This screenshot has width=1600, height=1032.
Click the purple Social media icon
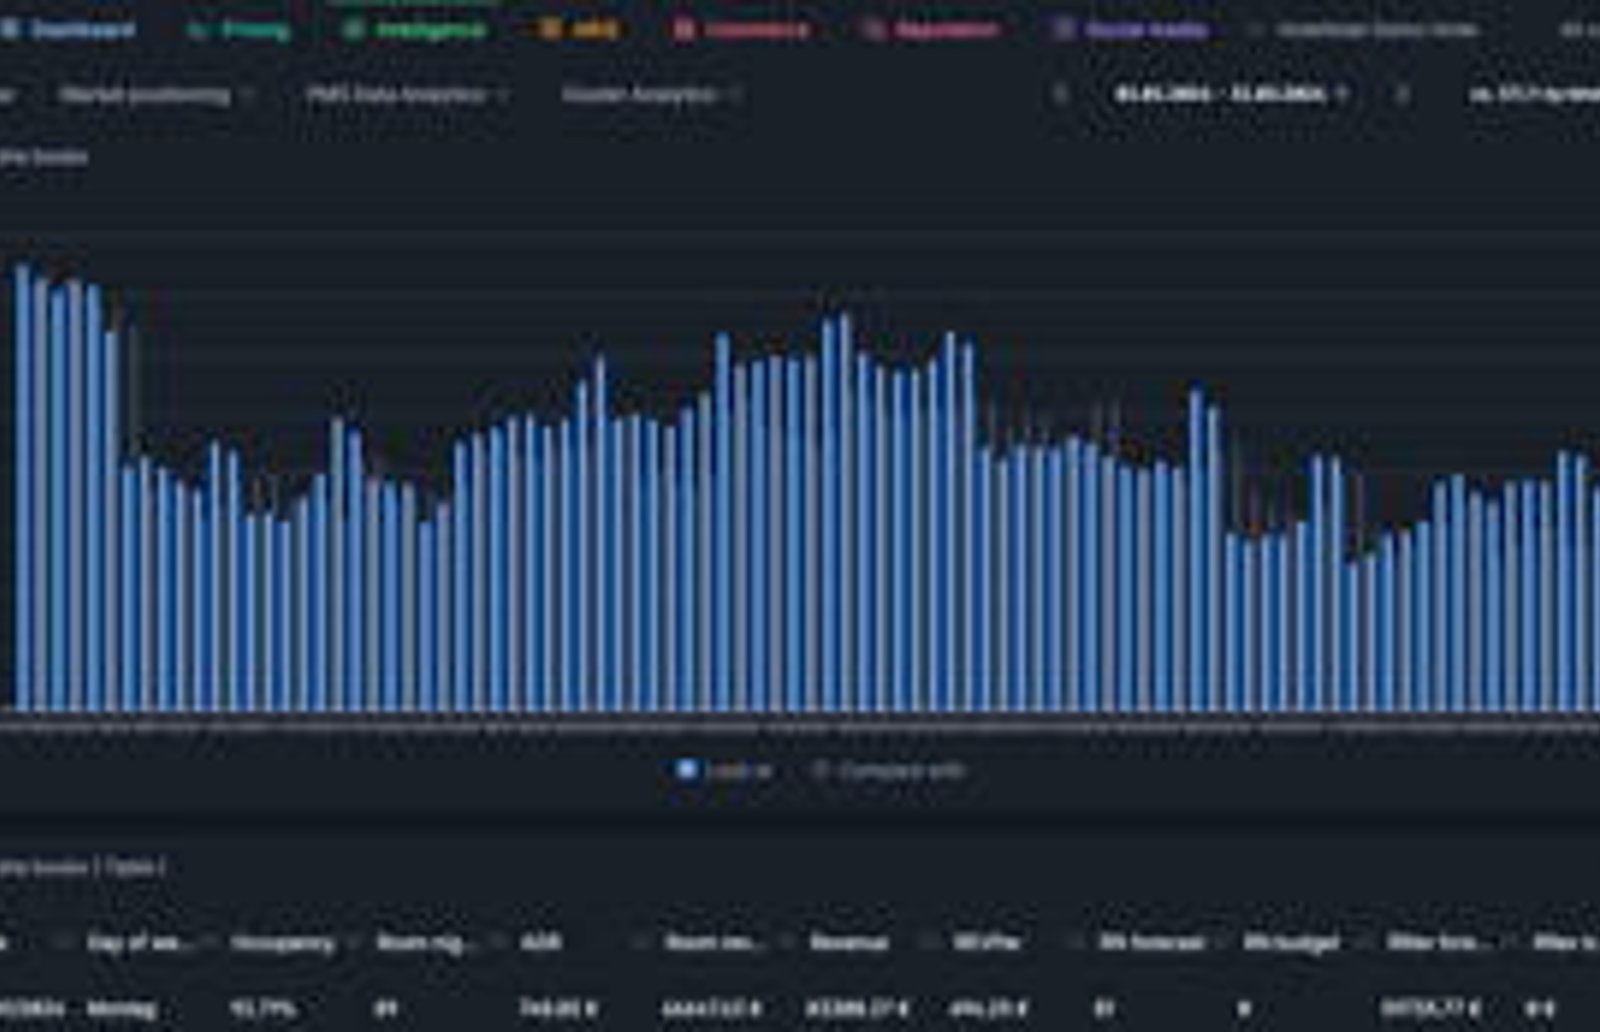click(x=1062, y=30)
